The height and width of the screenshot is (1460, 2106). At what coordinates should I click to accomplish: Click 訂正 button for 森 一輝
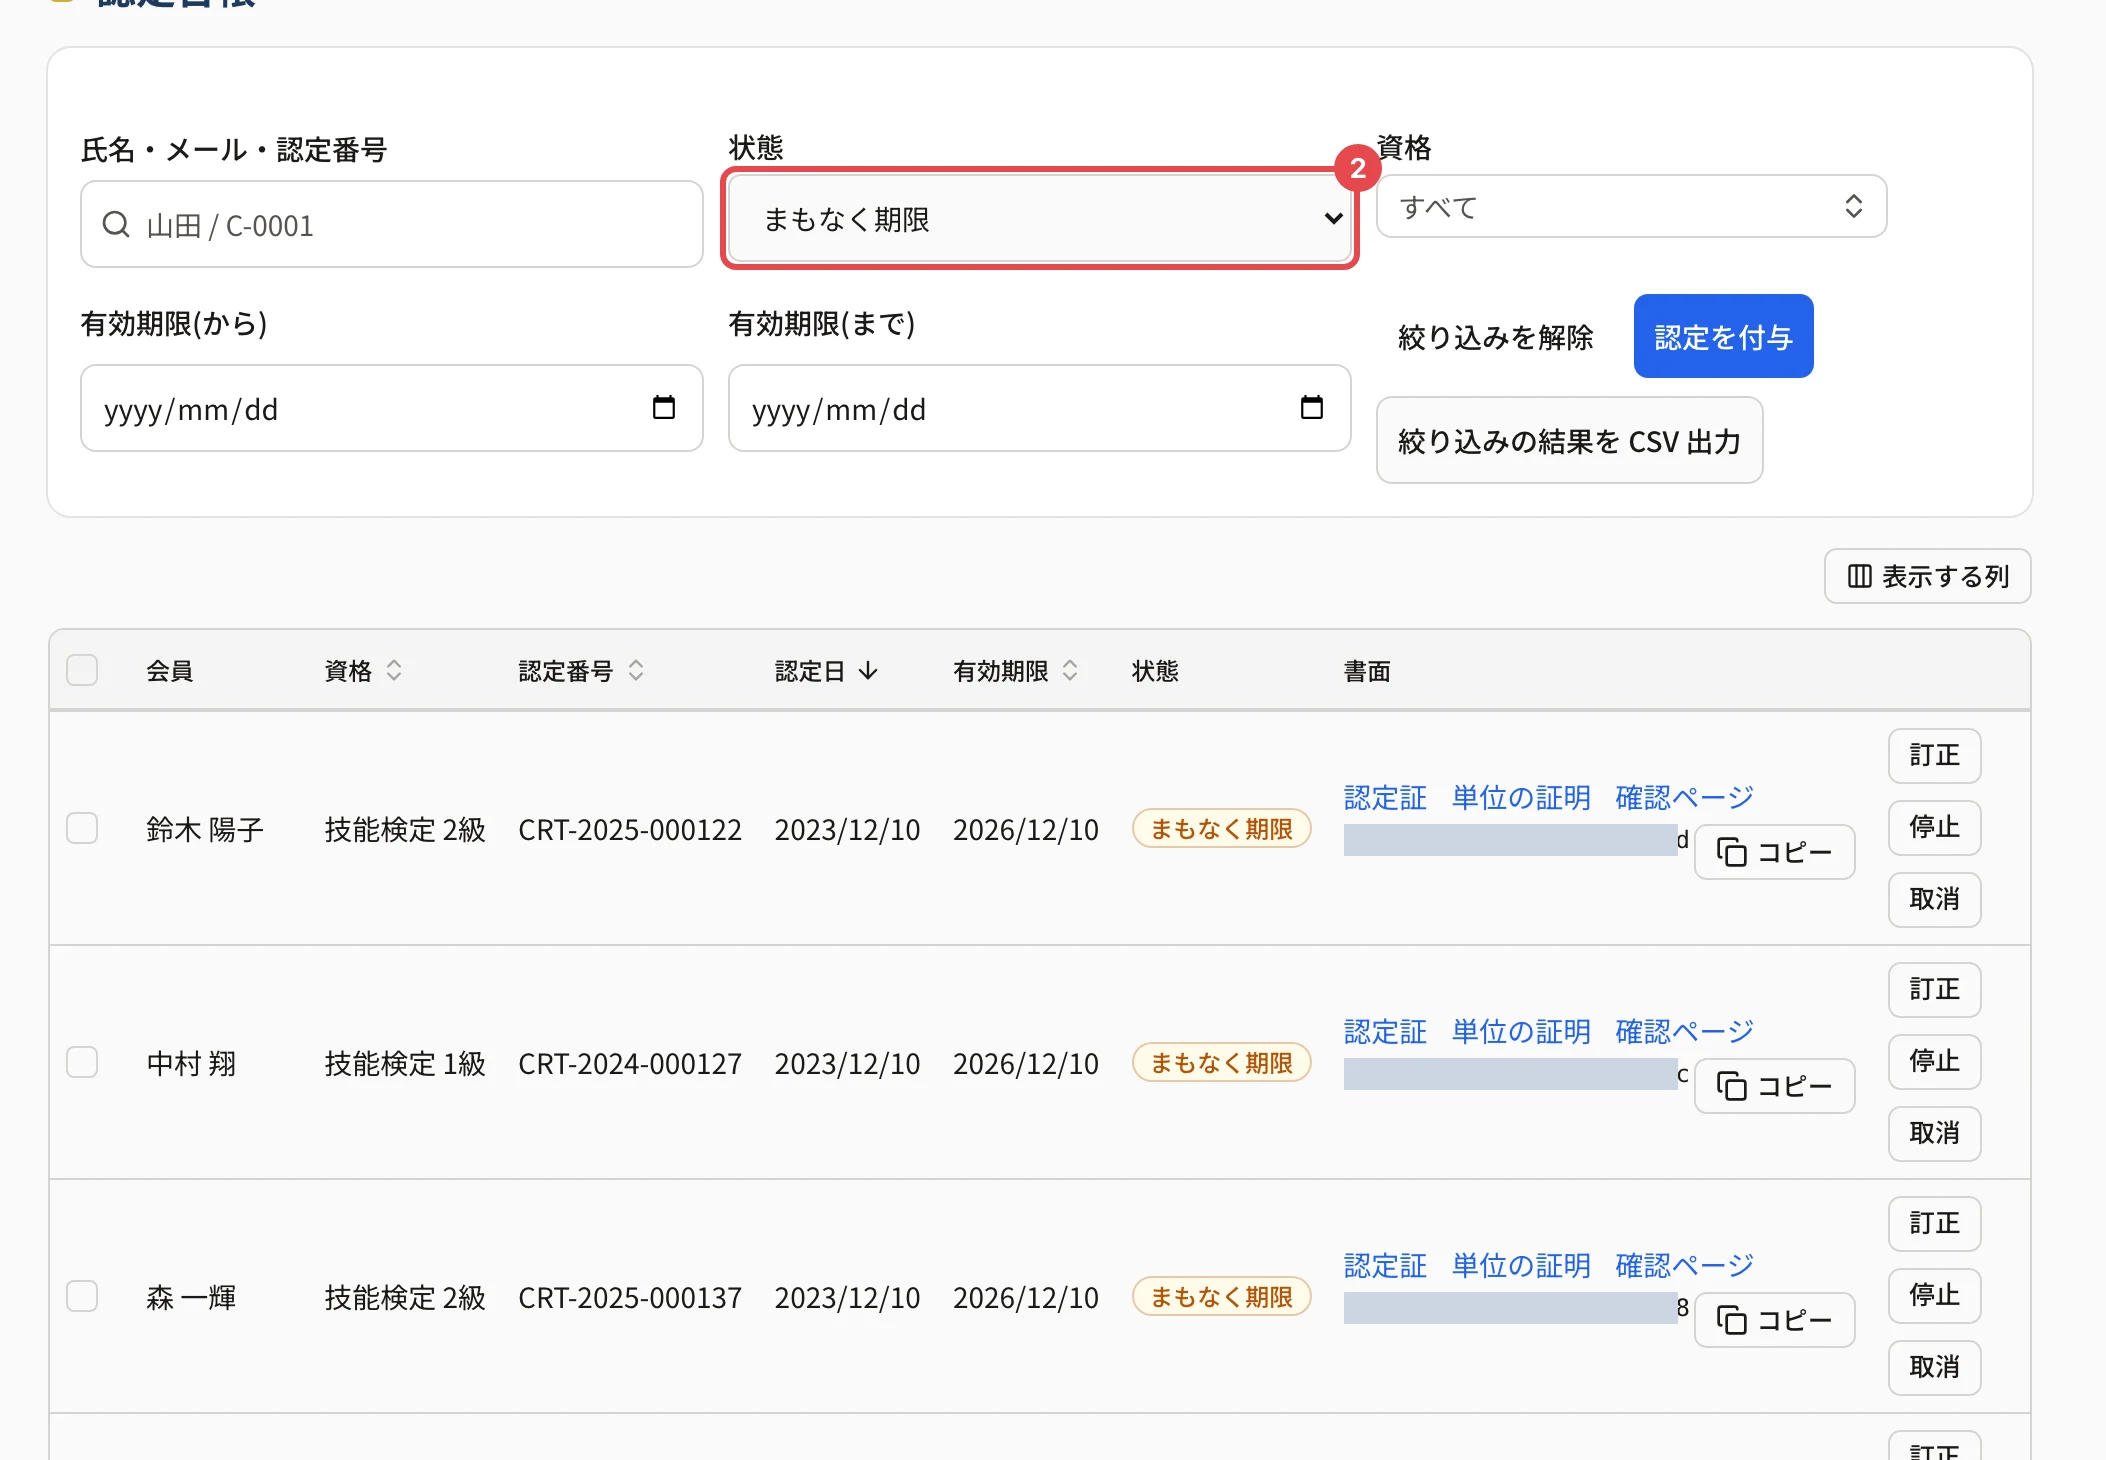1935,1224
